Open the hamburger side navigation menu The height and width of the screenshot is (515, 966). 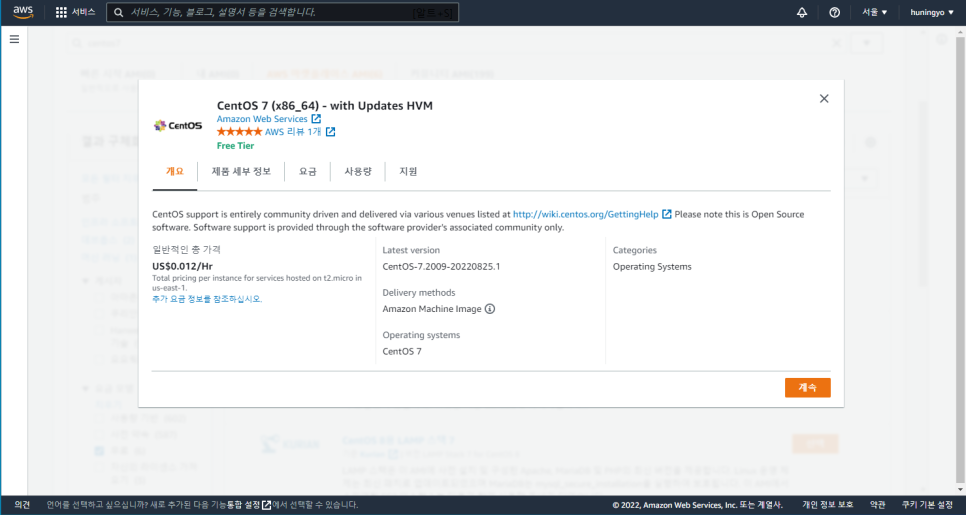(x=14, y=39)
